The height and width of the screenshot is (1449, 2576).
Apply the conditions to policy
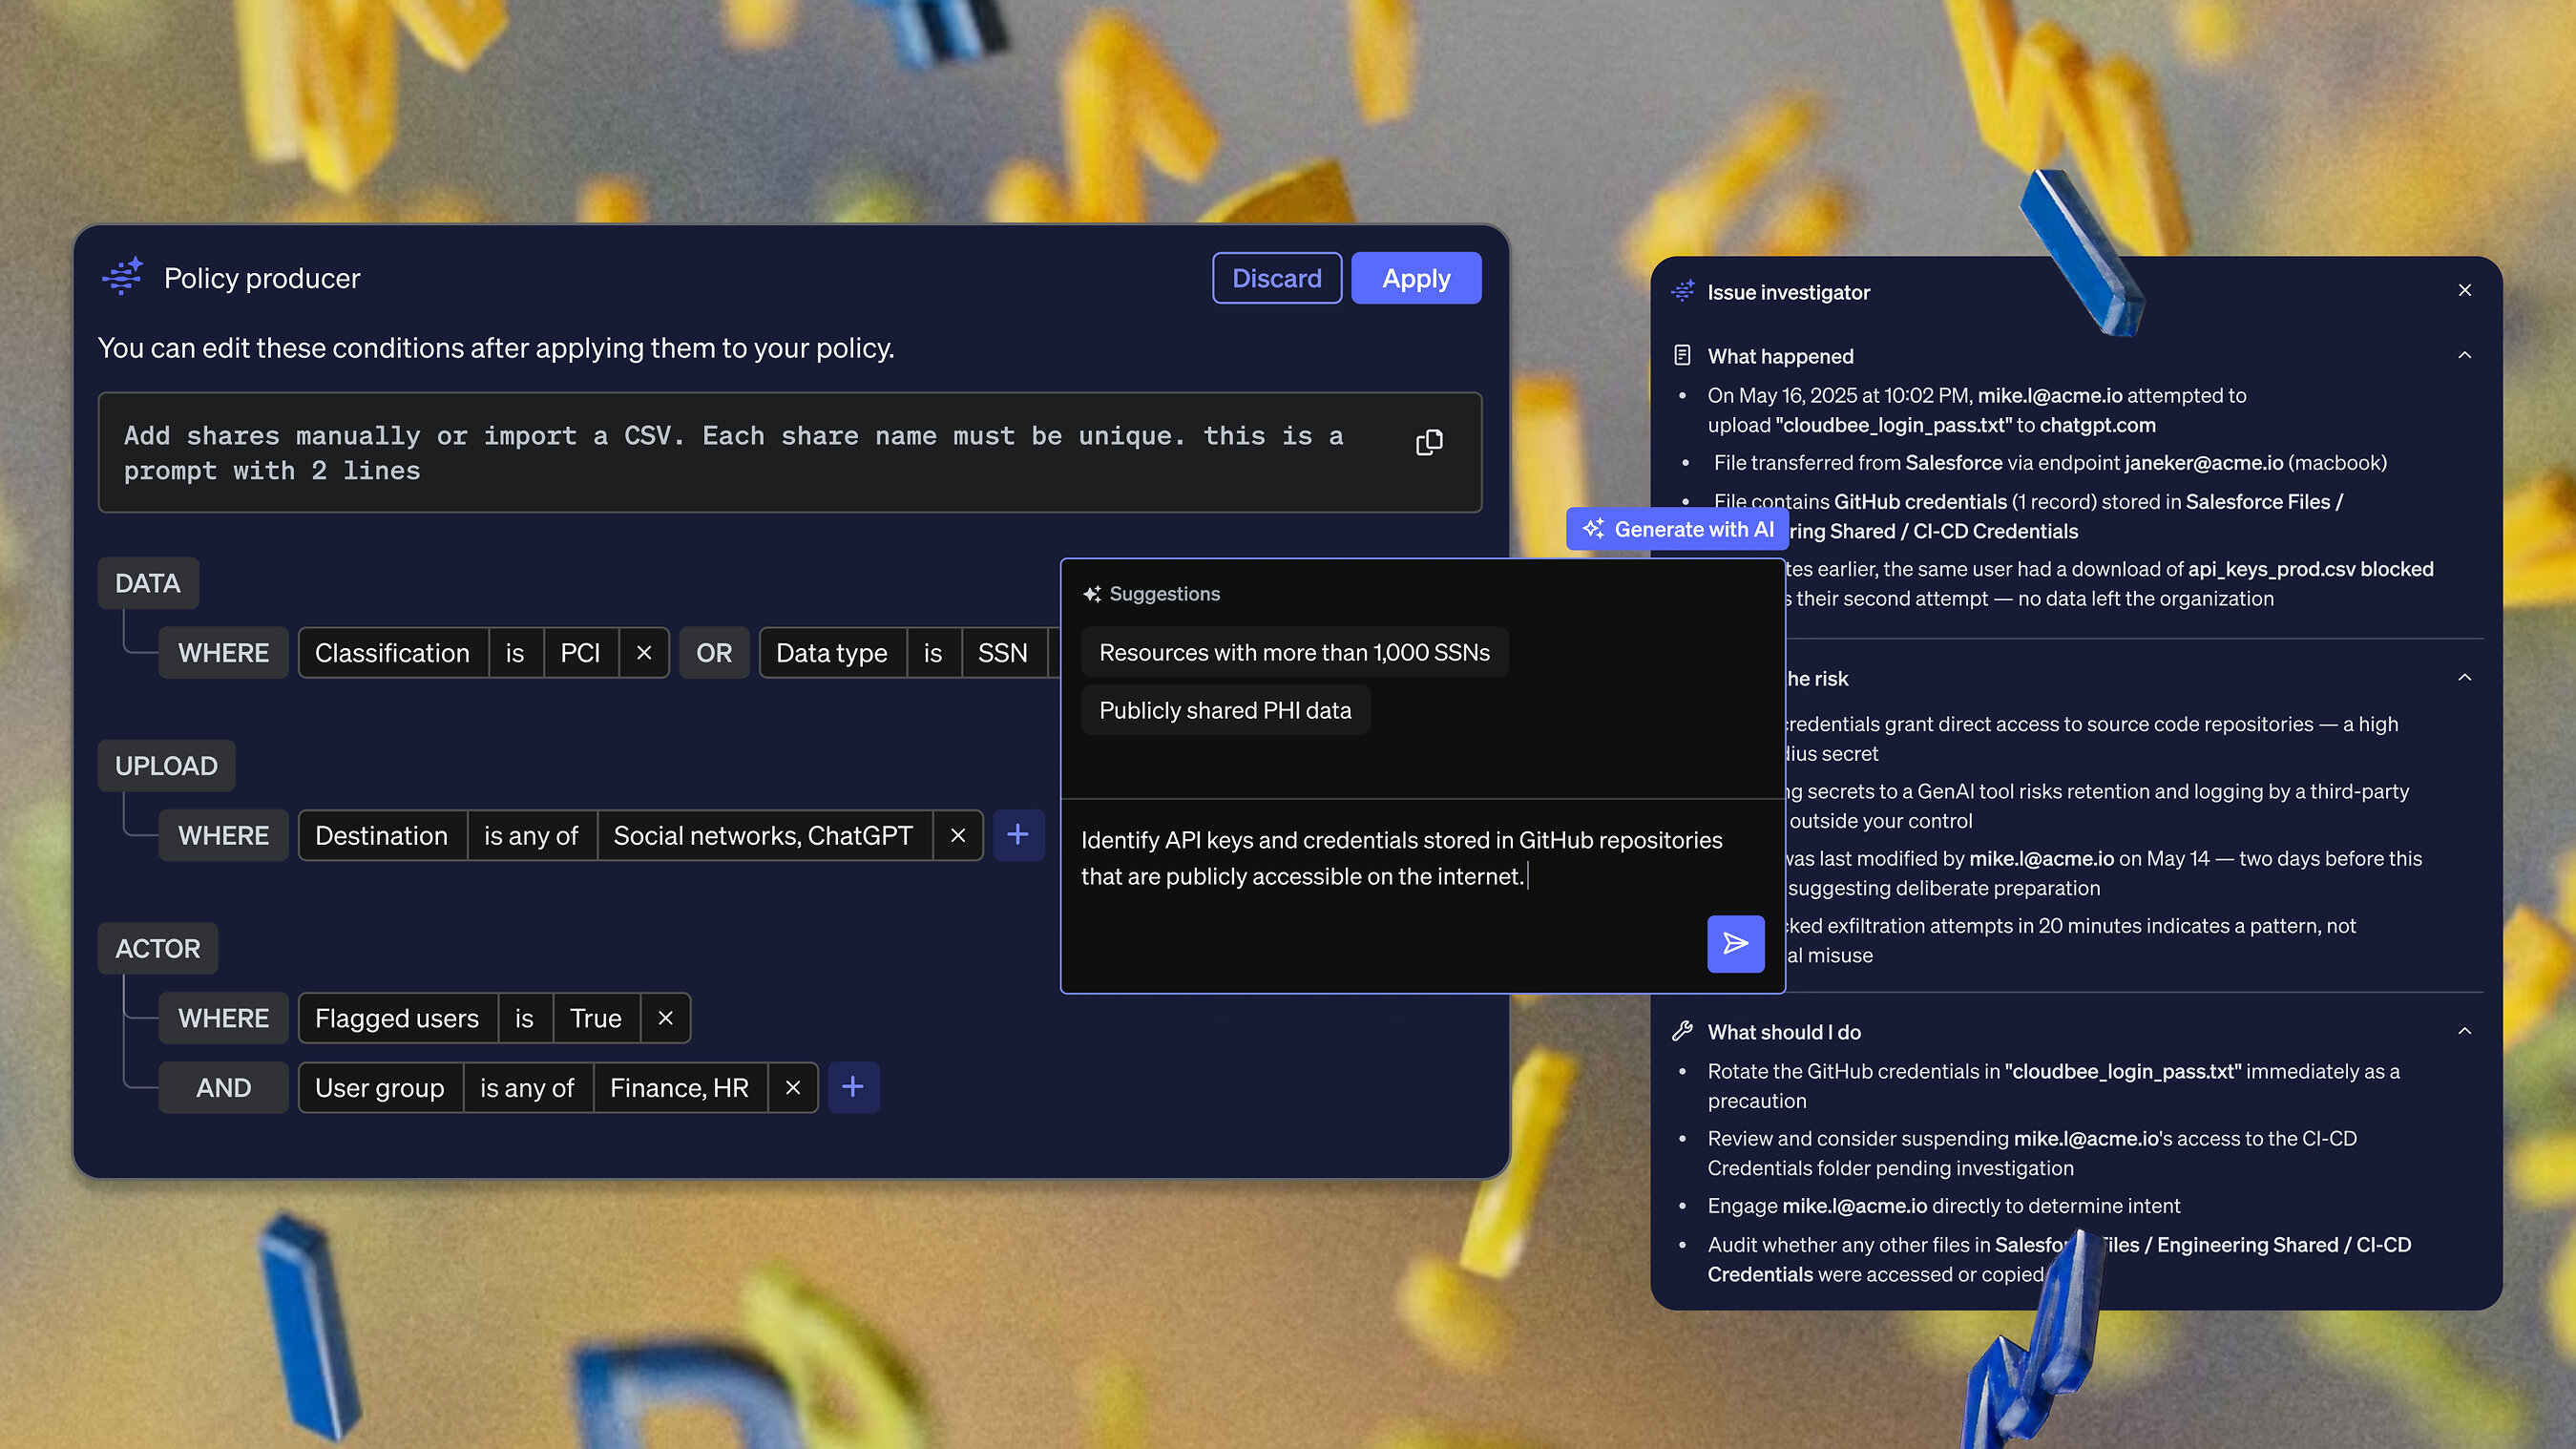[x=1416, y=278]
